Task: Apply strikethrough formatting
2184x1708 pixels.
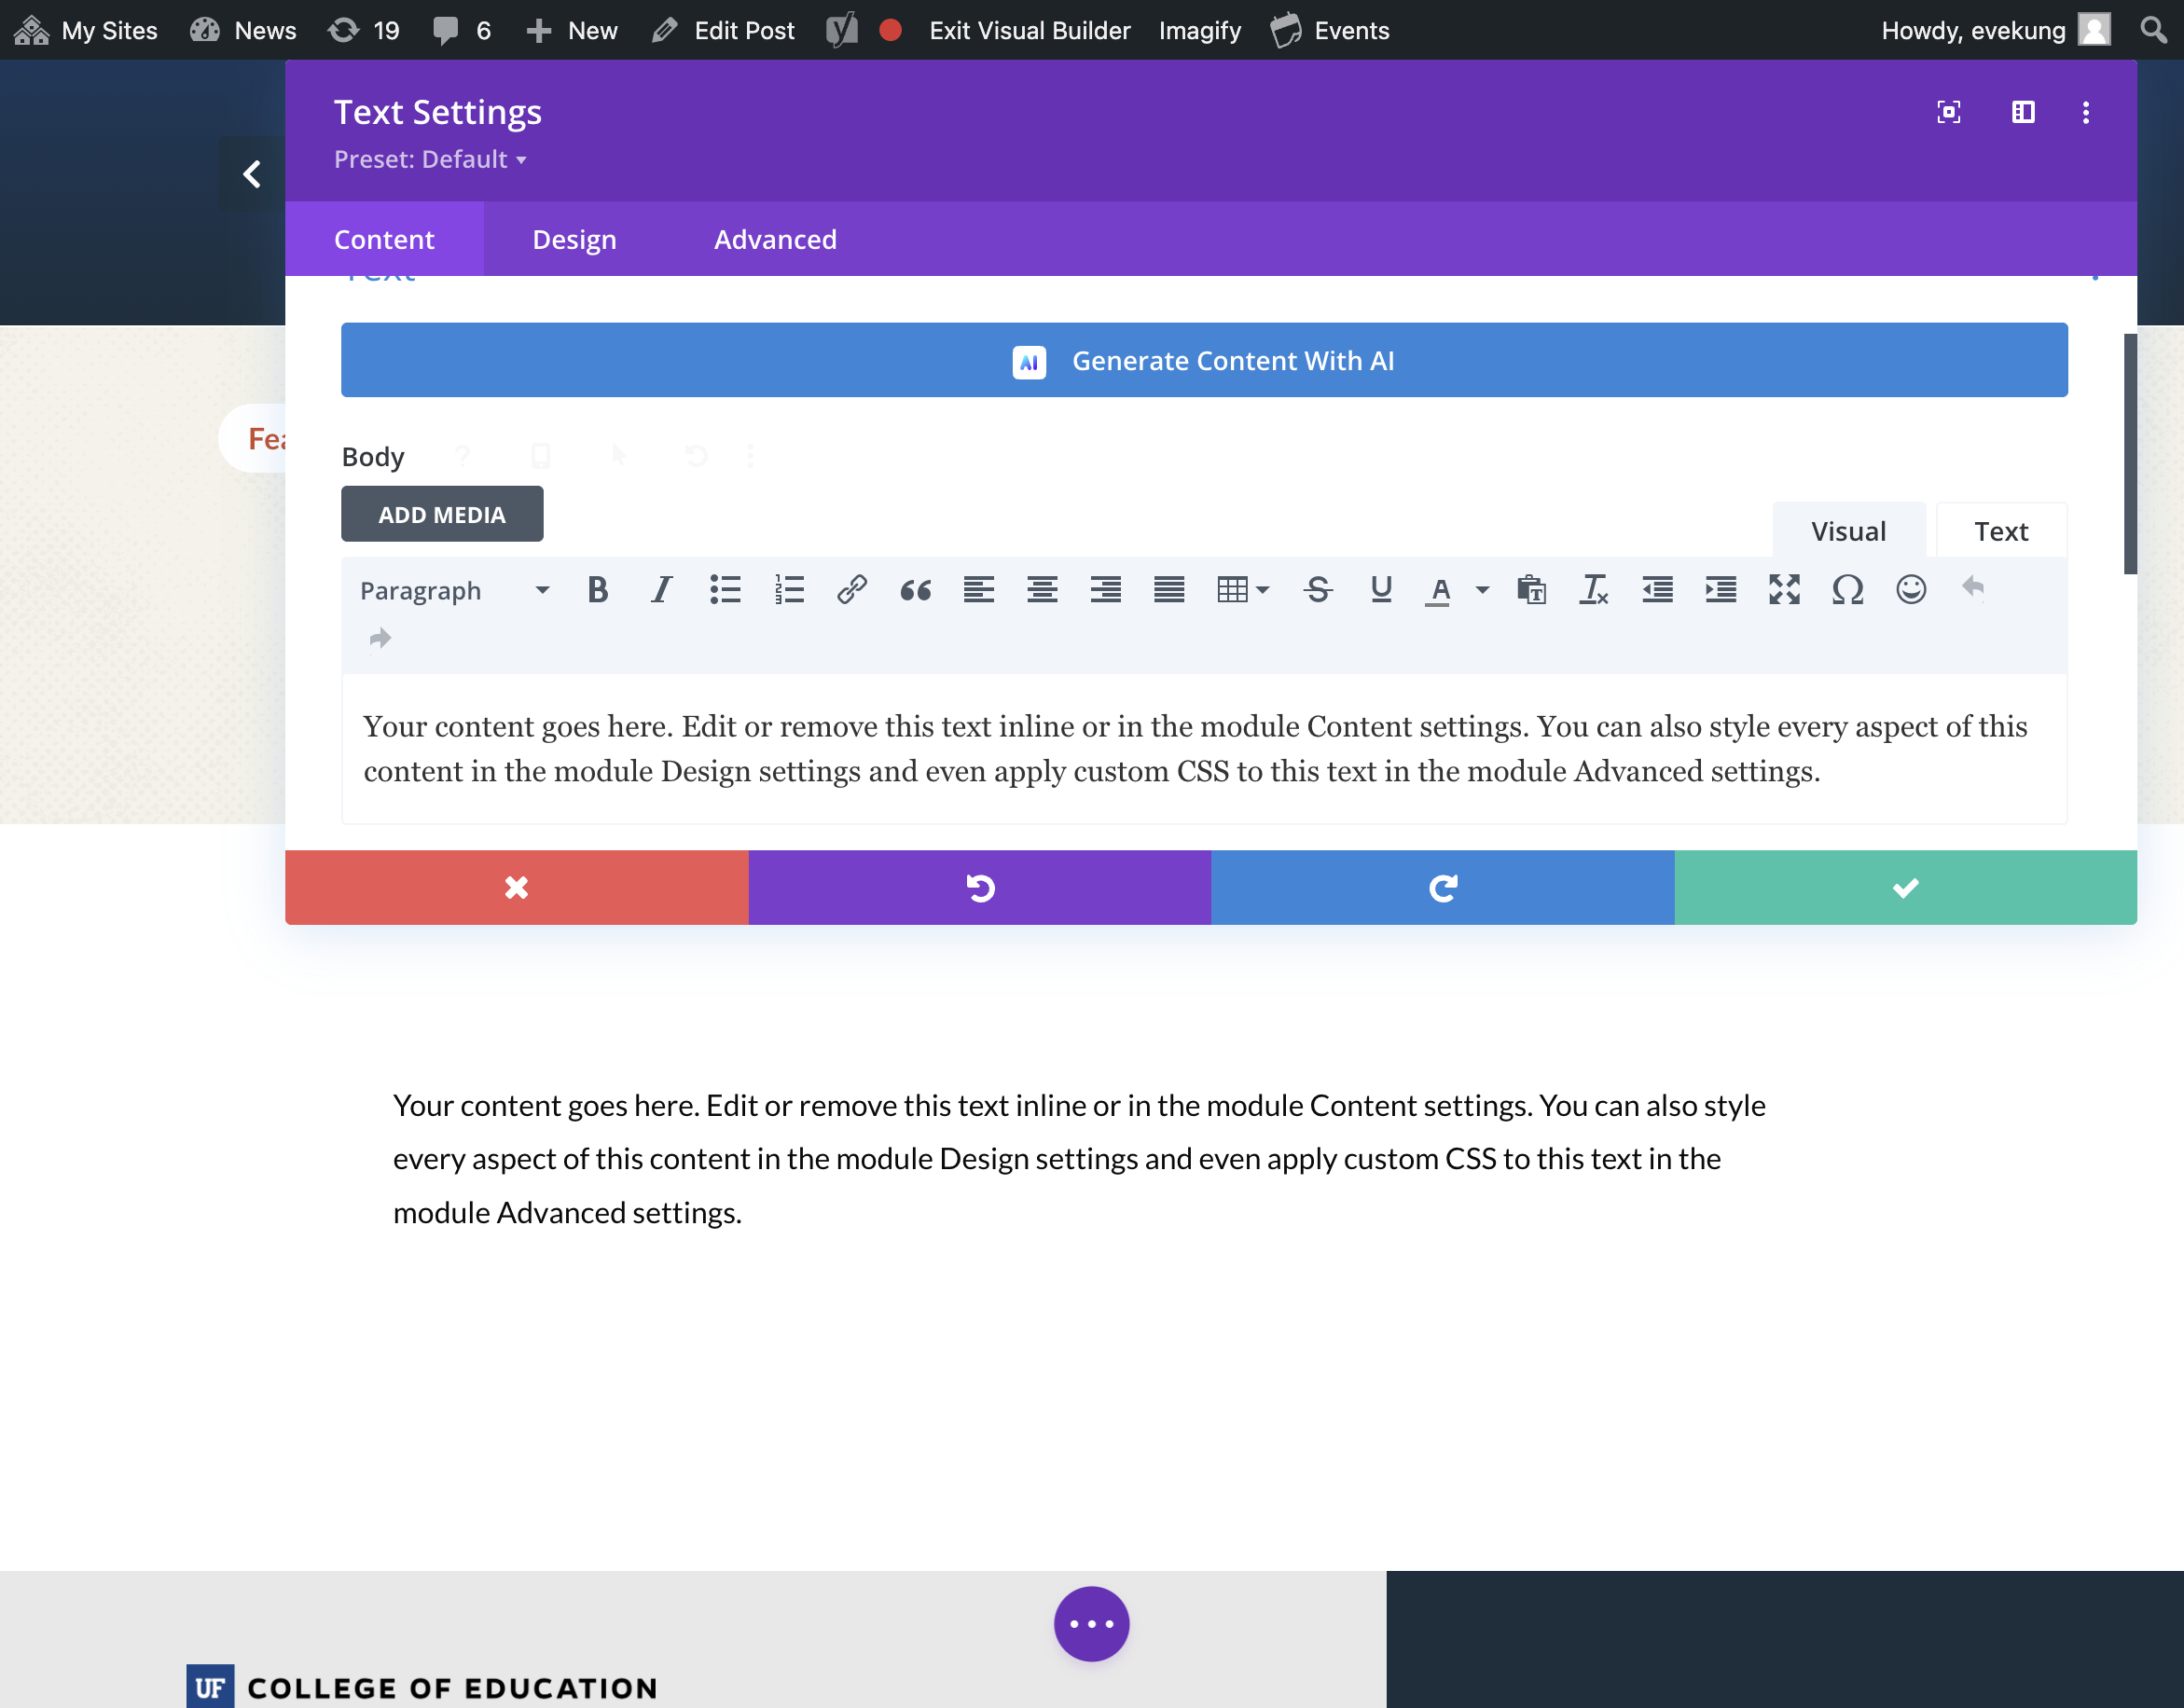Action: click(1318, 590)
